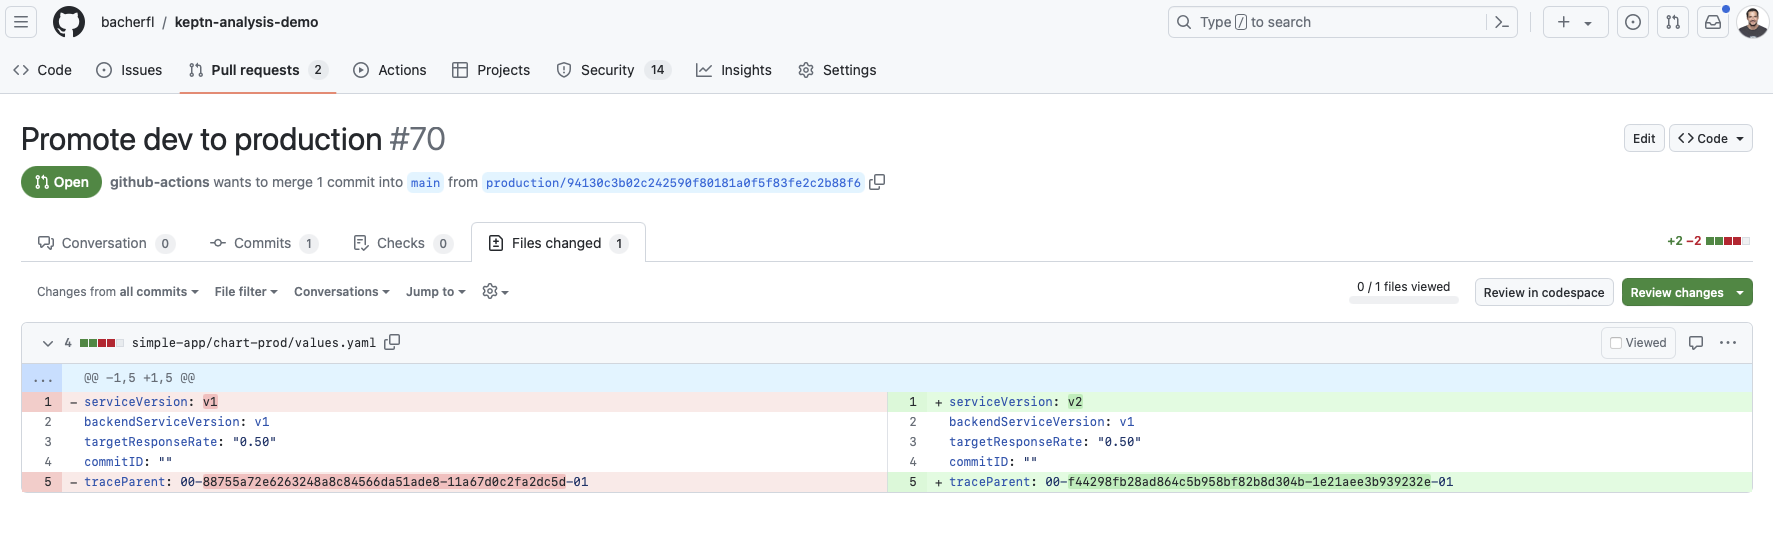This screenshot has height=533, width=1773.
Task: Expand hidden lines above the diff hunk
Action: (x=42, y=378)
